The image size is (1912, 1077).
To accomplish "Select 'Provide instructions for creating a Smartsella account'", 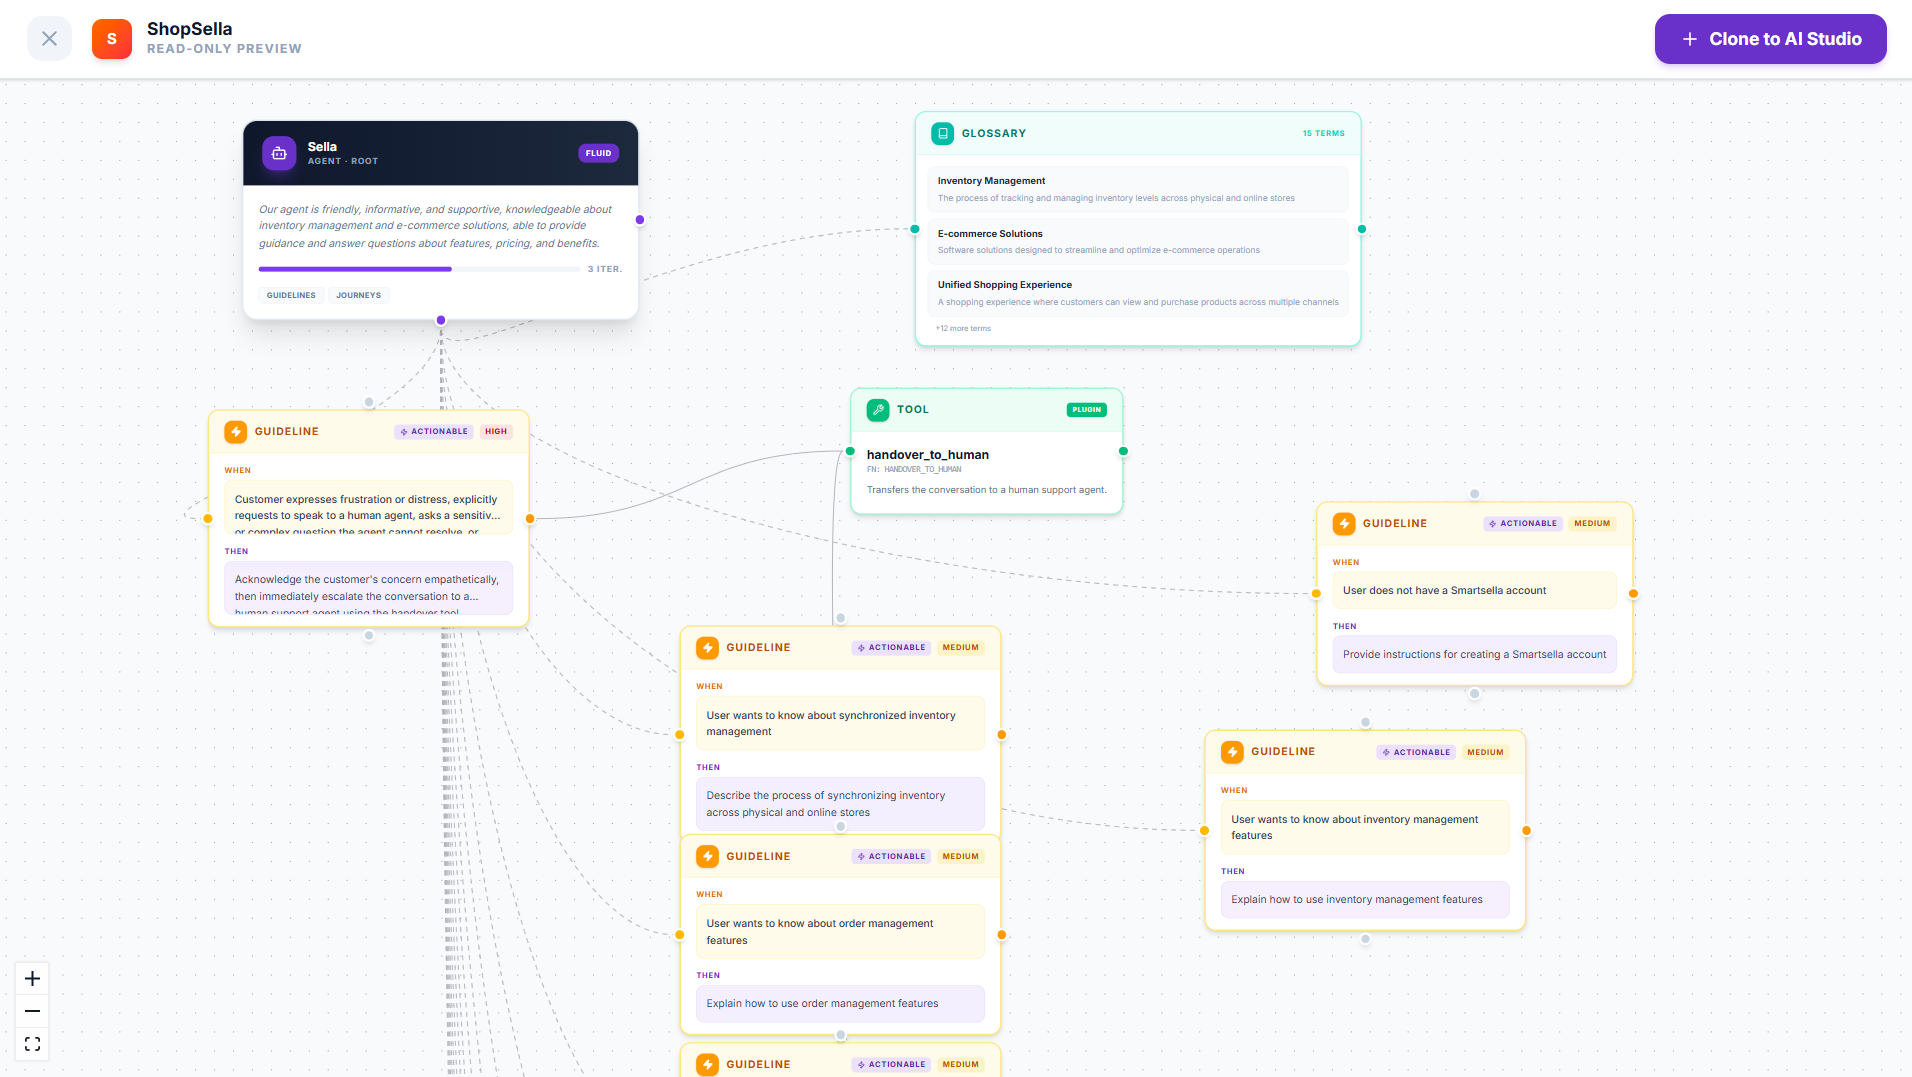I will coord(1474,654).
